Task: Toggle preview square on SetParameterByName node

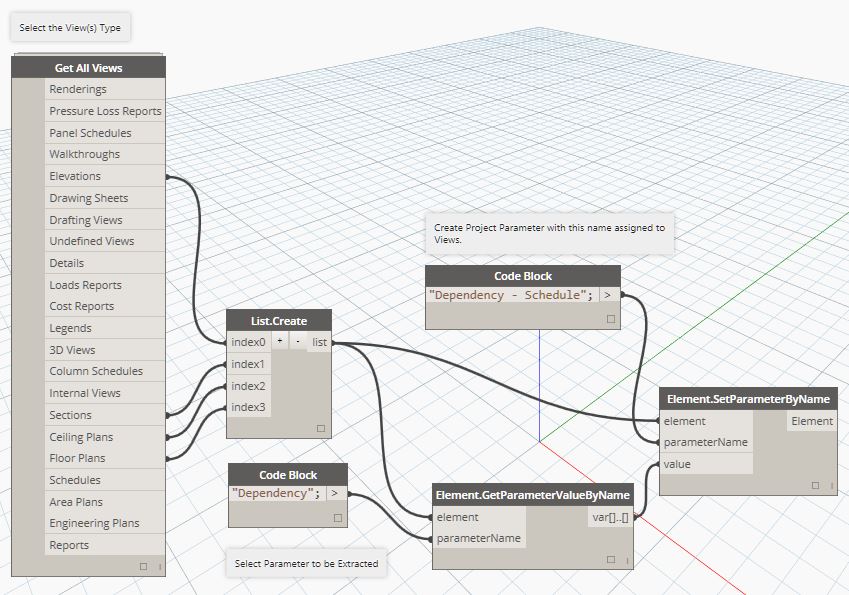Action: [815, 485]
